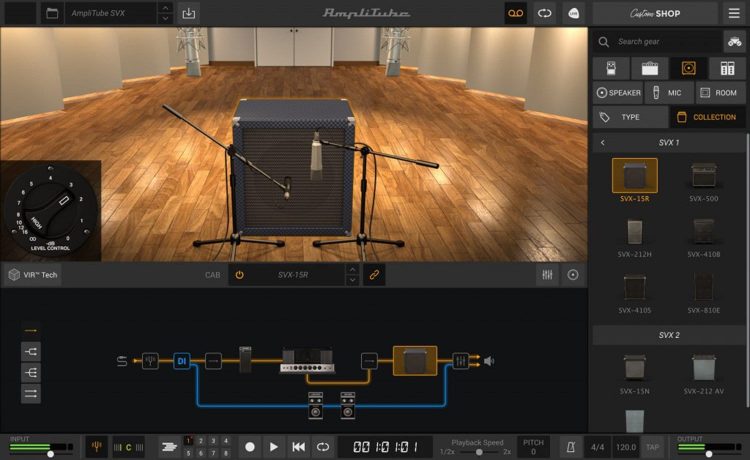The height and width of the screenshot is (460, 750).
Task: Switch to the MIC tab
Action: click(x=668, y=93)
